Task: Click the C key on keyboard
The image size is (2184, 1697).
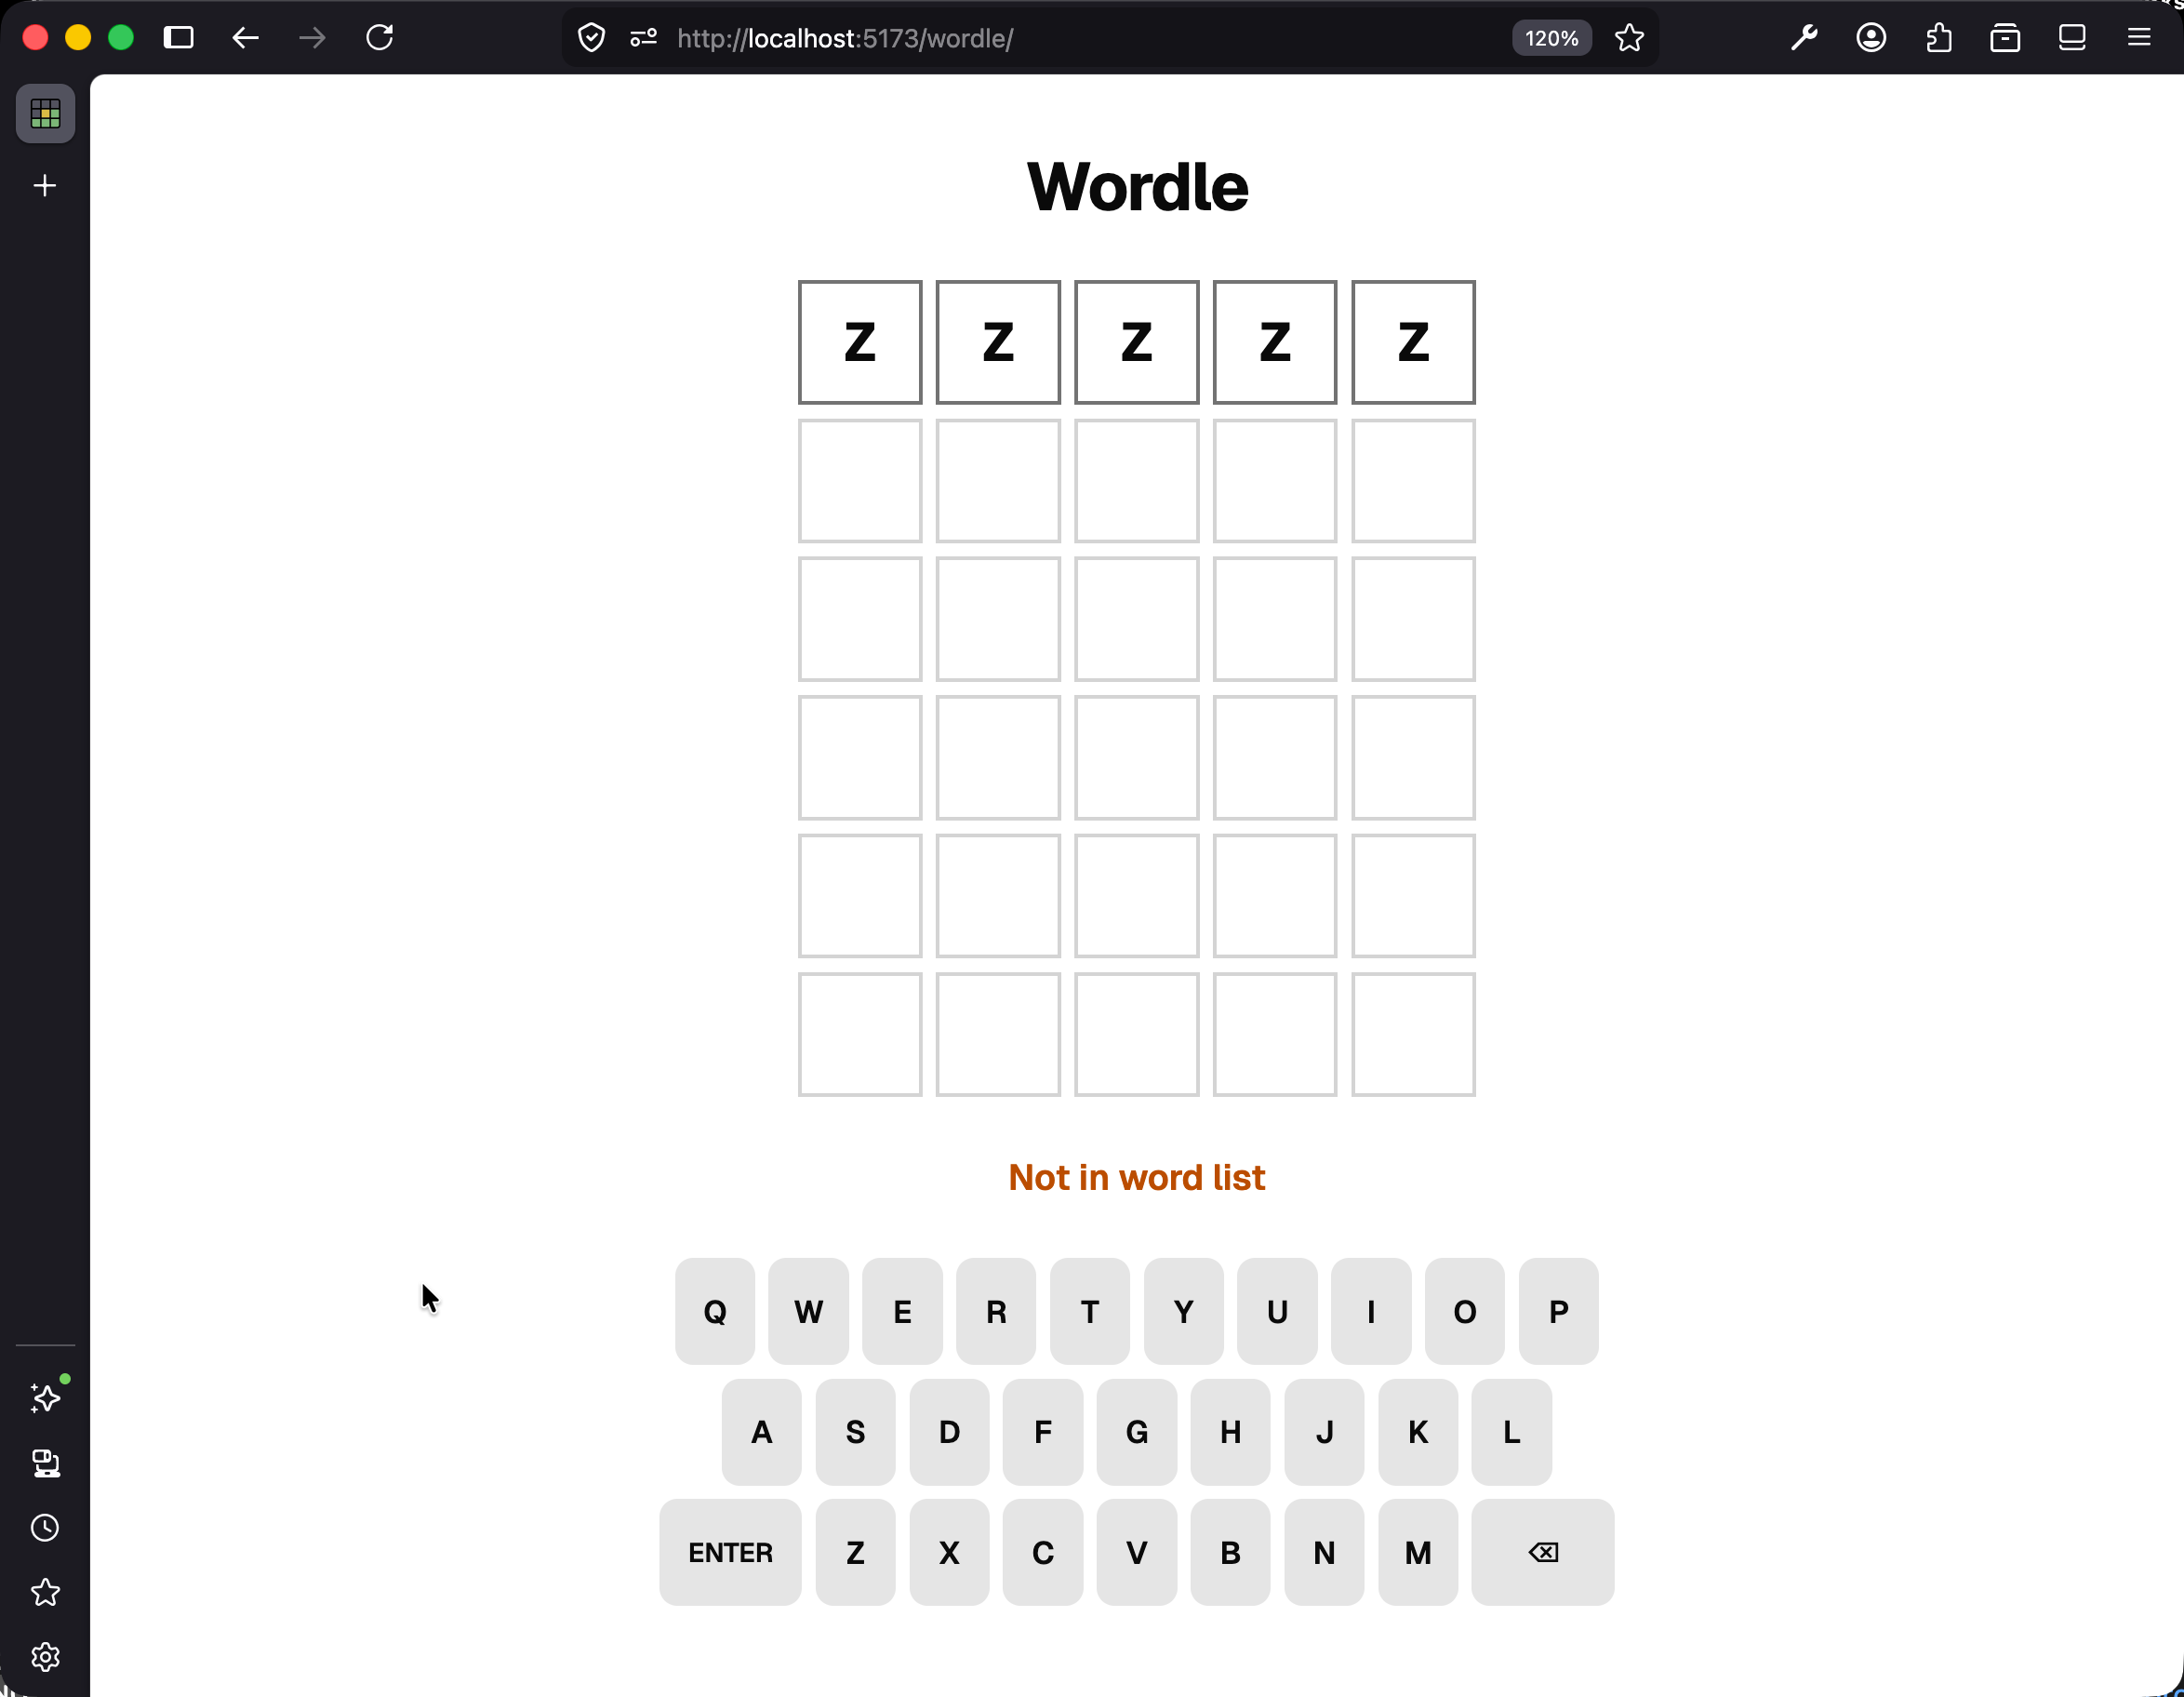Action: click(x=1043, y=1552)
